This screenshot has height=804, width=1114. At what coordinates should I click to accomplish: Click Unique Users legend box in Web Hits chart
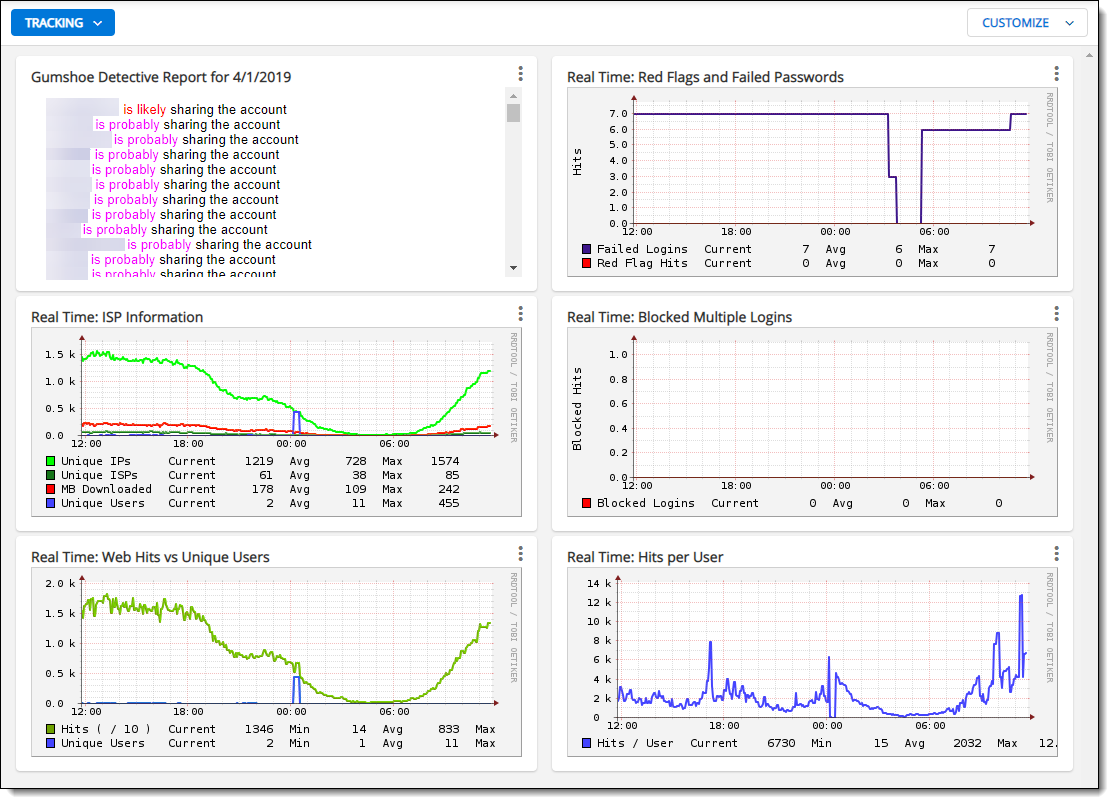(x=50, y=744)
